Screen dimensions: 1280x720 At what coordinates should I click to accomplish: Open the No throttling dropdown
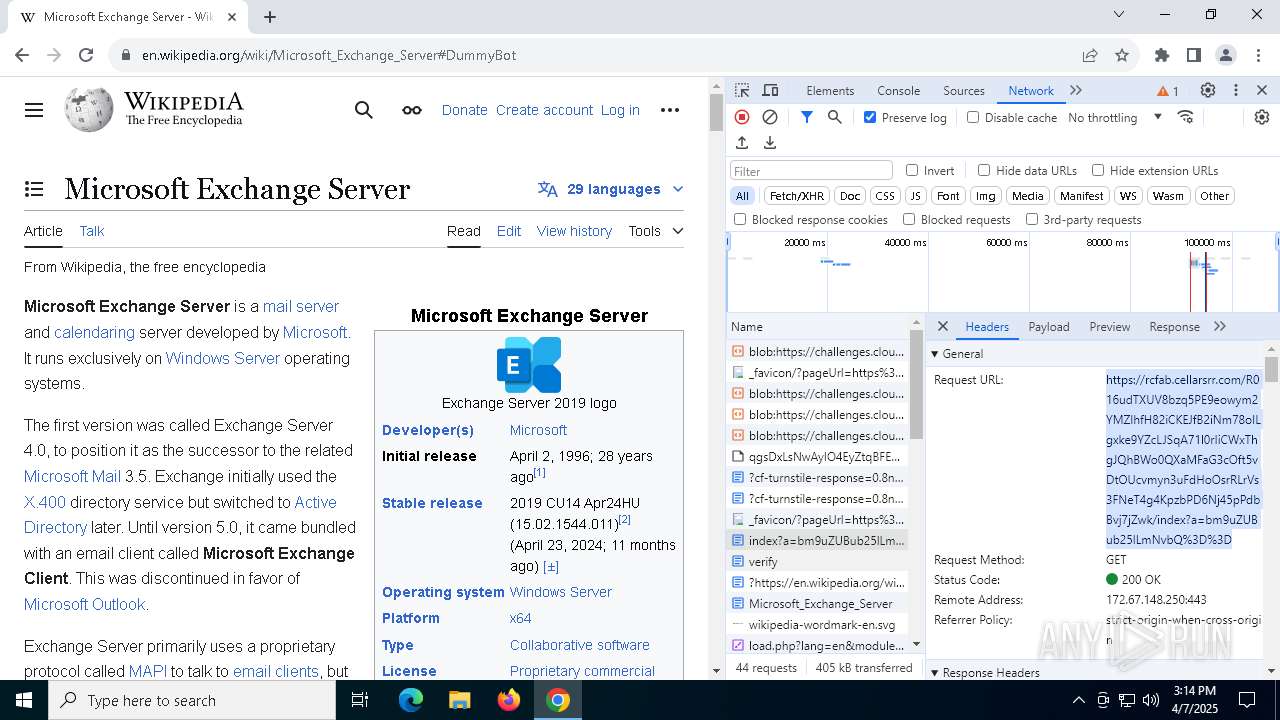(x=1114, y=117)
